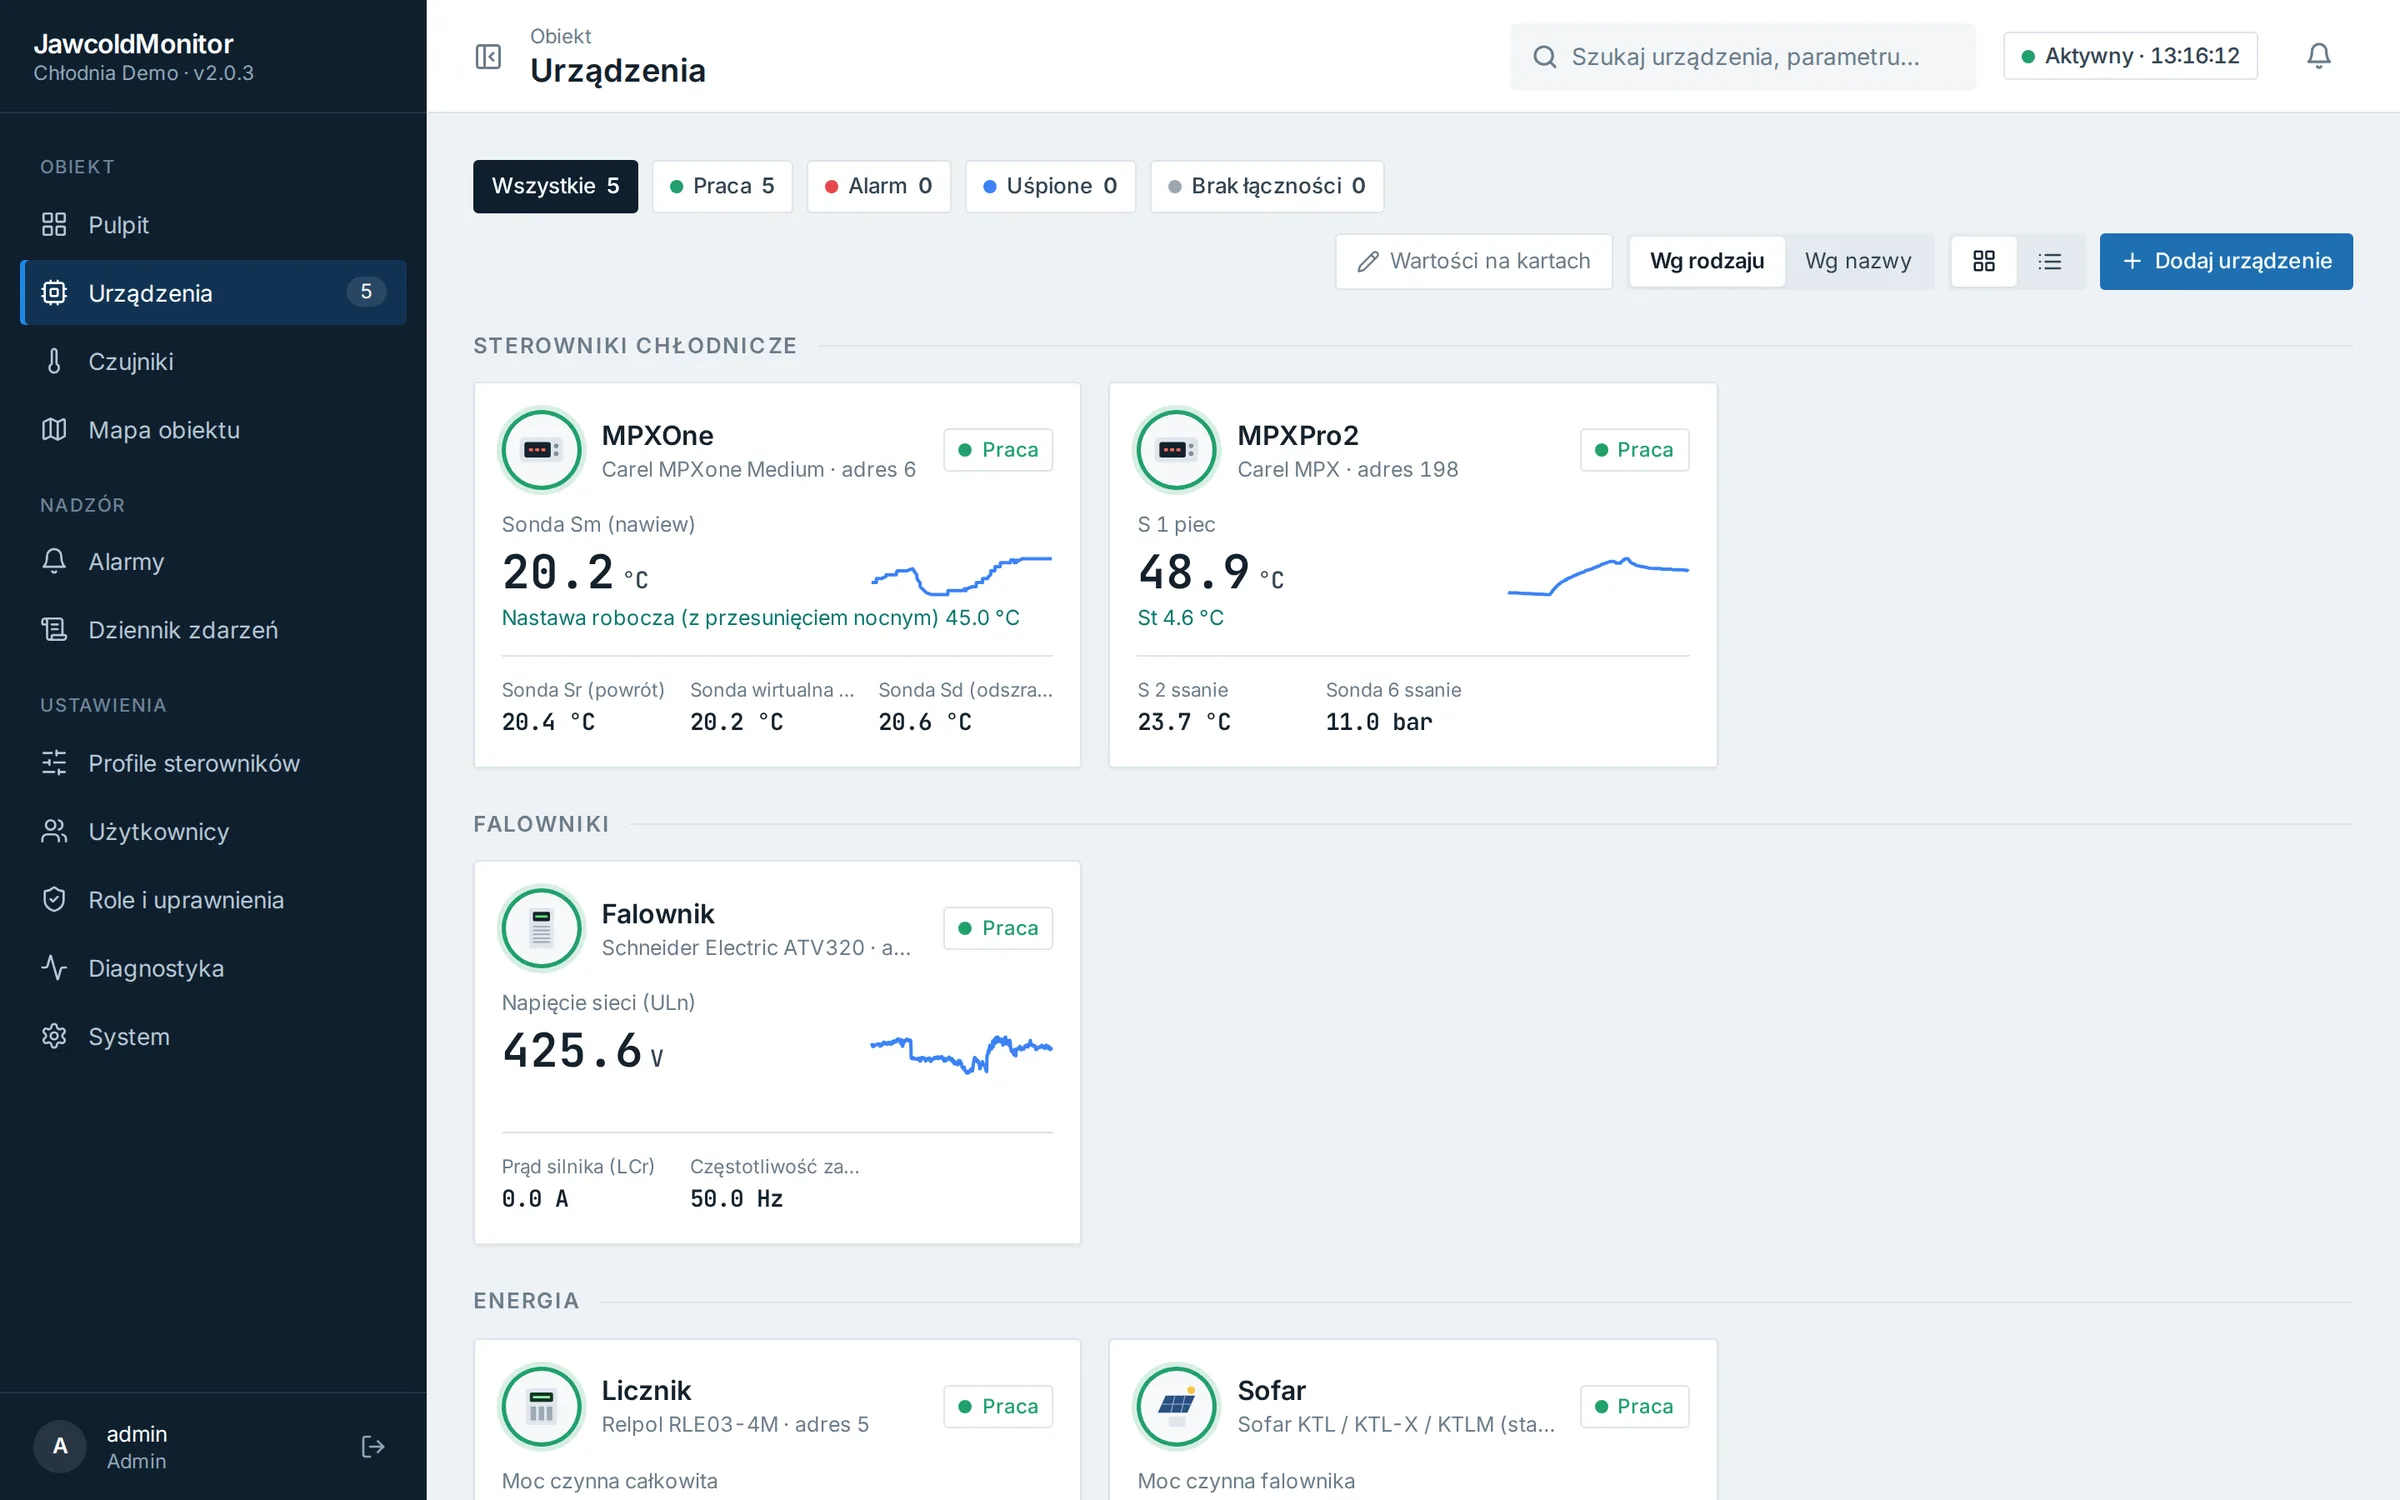Open System settings in sidebar
Screen dimensions: 2400x1500
pyautogui.click(x=213, y=1036)
